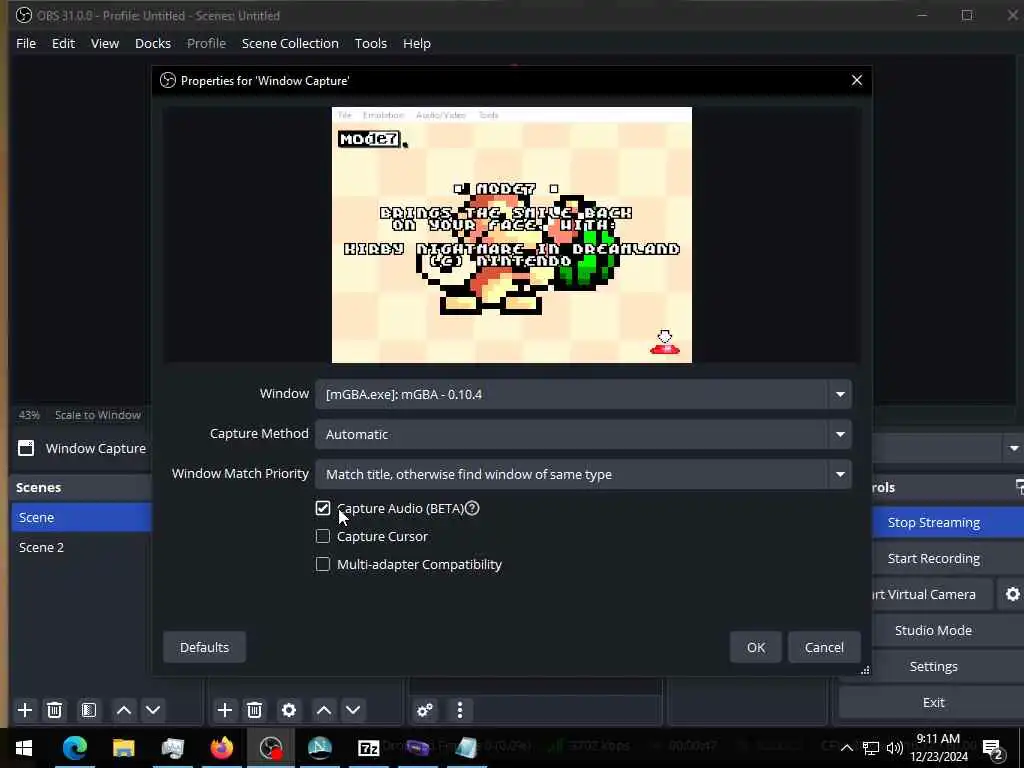This screenshot has height=768, width=1024.
Task: Move scene up with the Scenes up arrow
Action: pyautogui.click(x=123, y=710)
